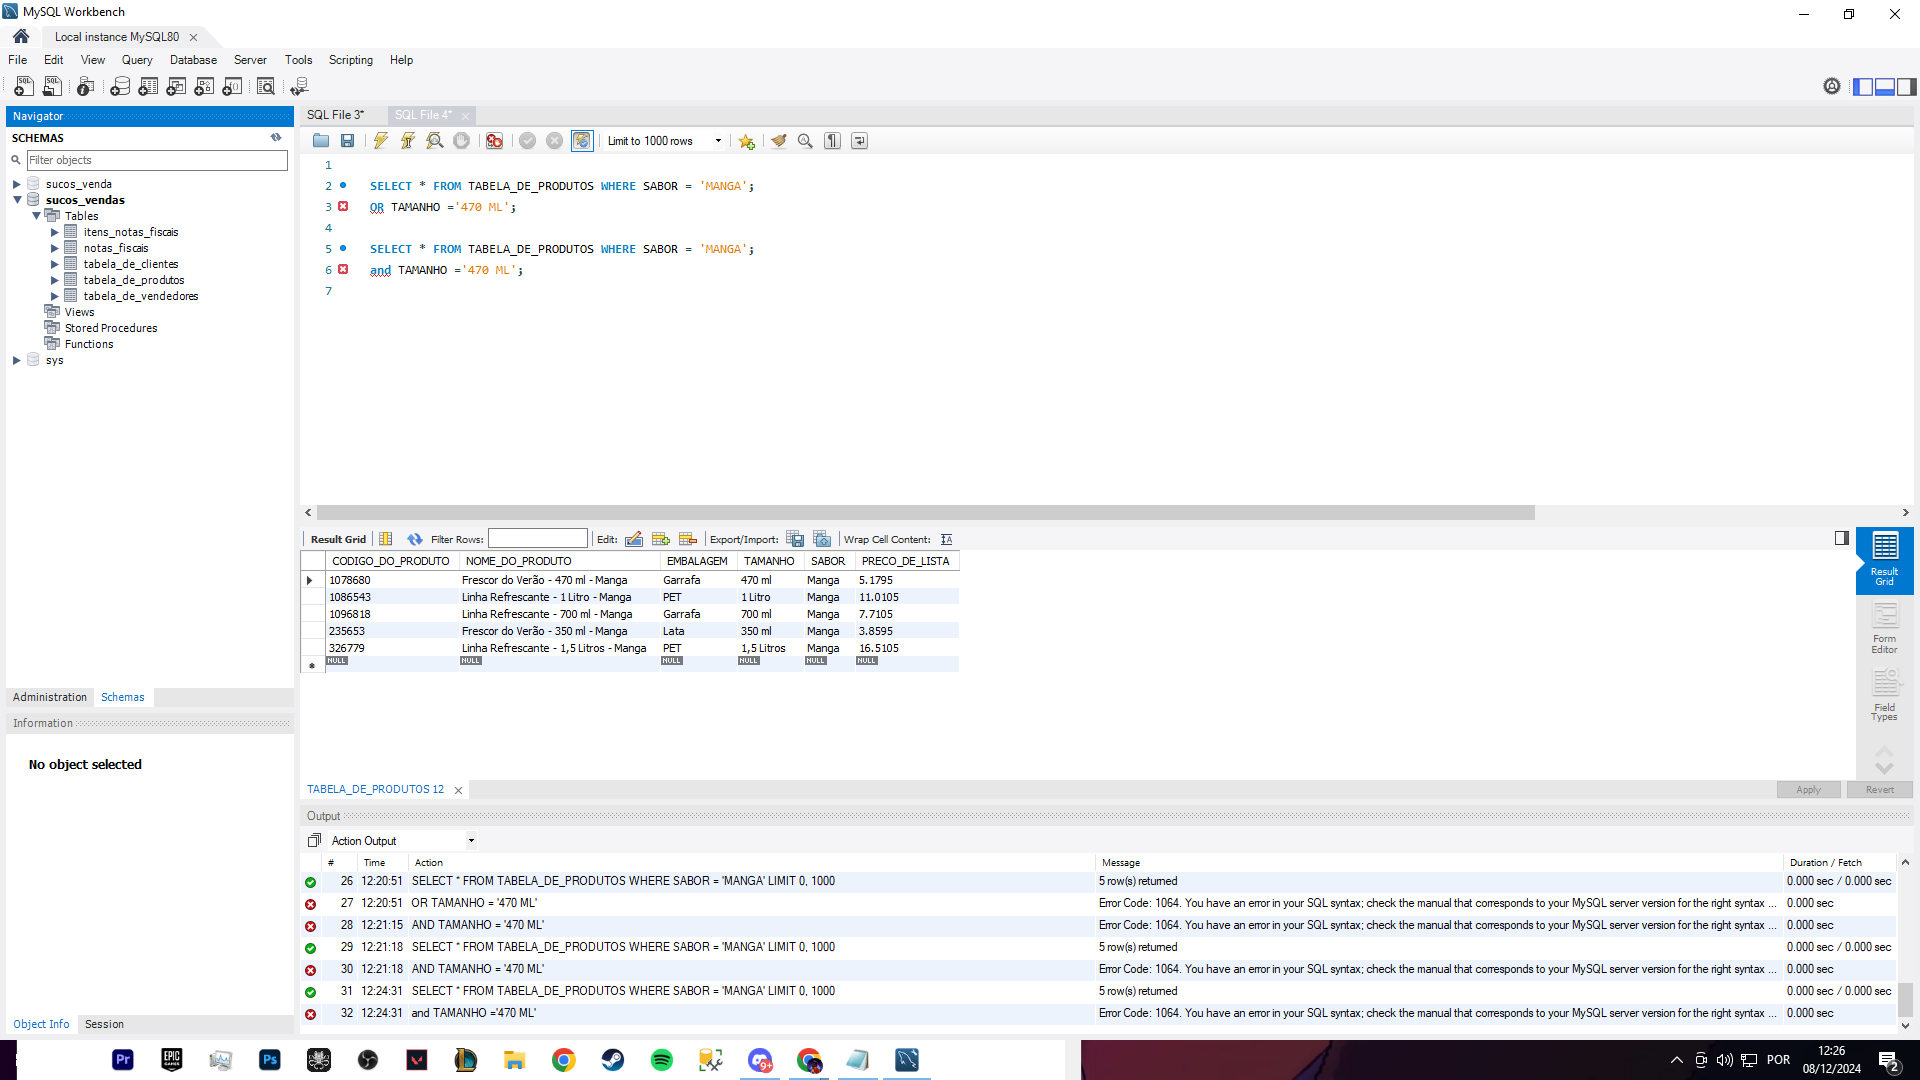Open Spotify from the taskbar
Screen dimensions: 1920x1080
click(662, 1060)
